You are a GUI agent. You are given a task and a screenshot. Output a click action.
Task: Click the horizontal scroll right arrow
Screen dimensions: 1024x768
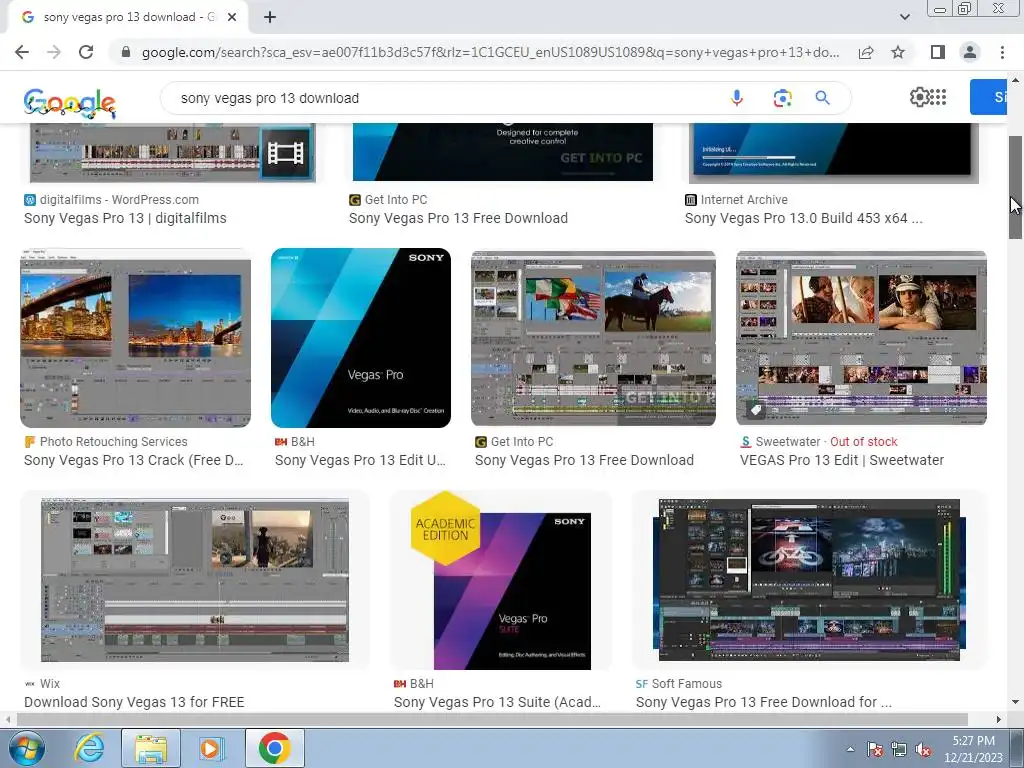point(998,720)
